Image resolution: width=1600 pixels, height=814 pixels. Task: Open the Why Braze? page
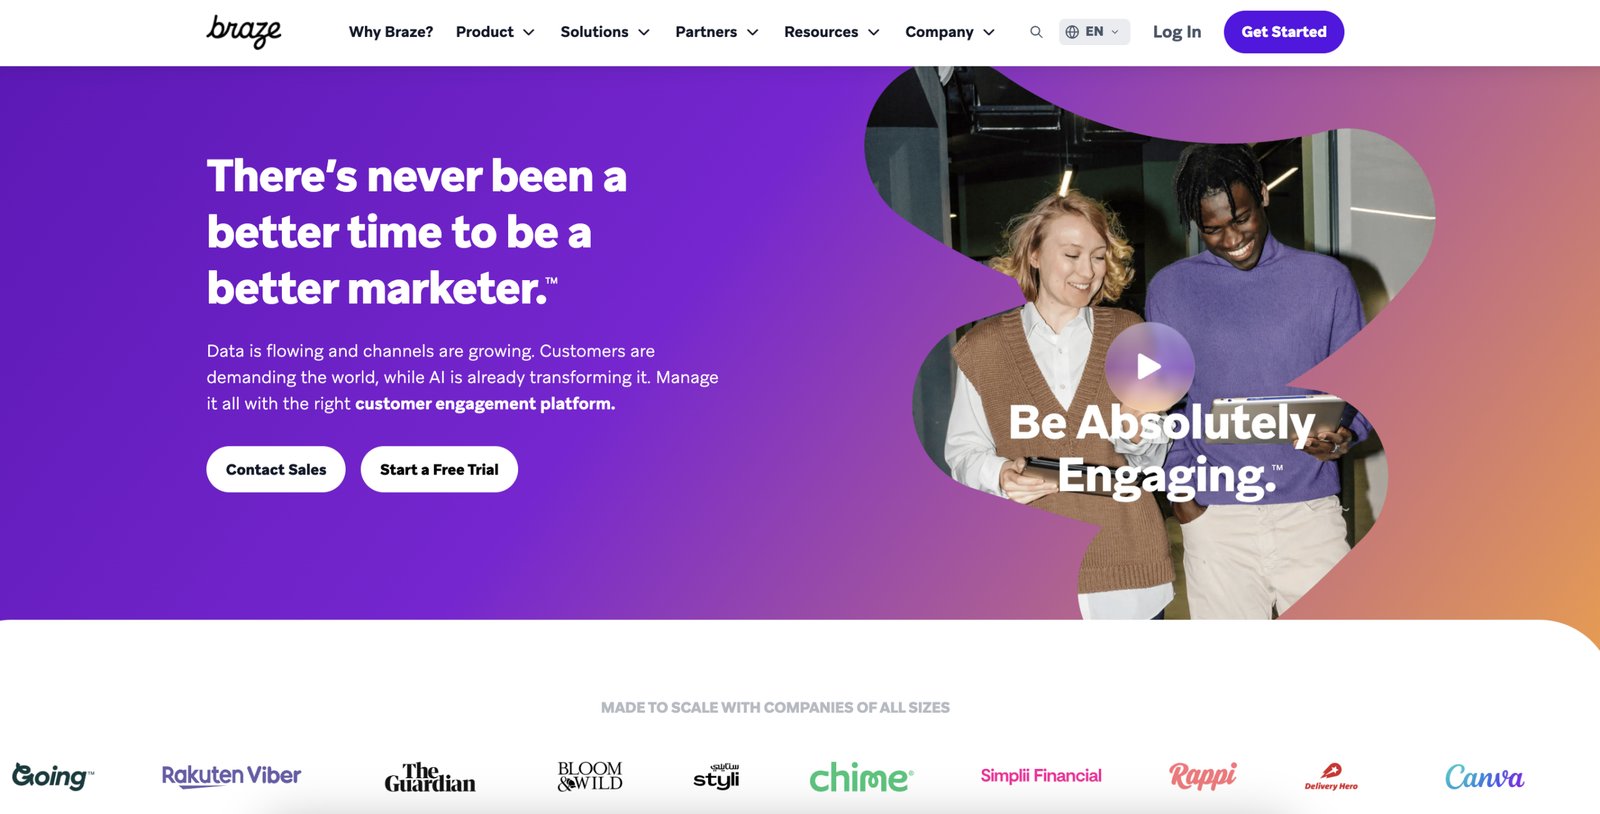pos(391,32)
